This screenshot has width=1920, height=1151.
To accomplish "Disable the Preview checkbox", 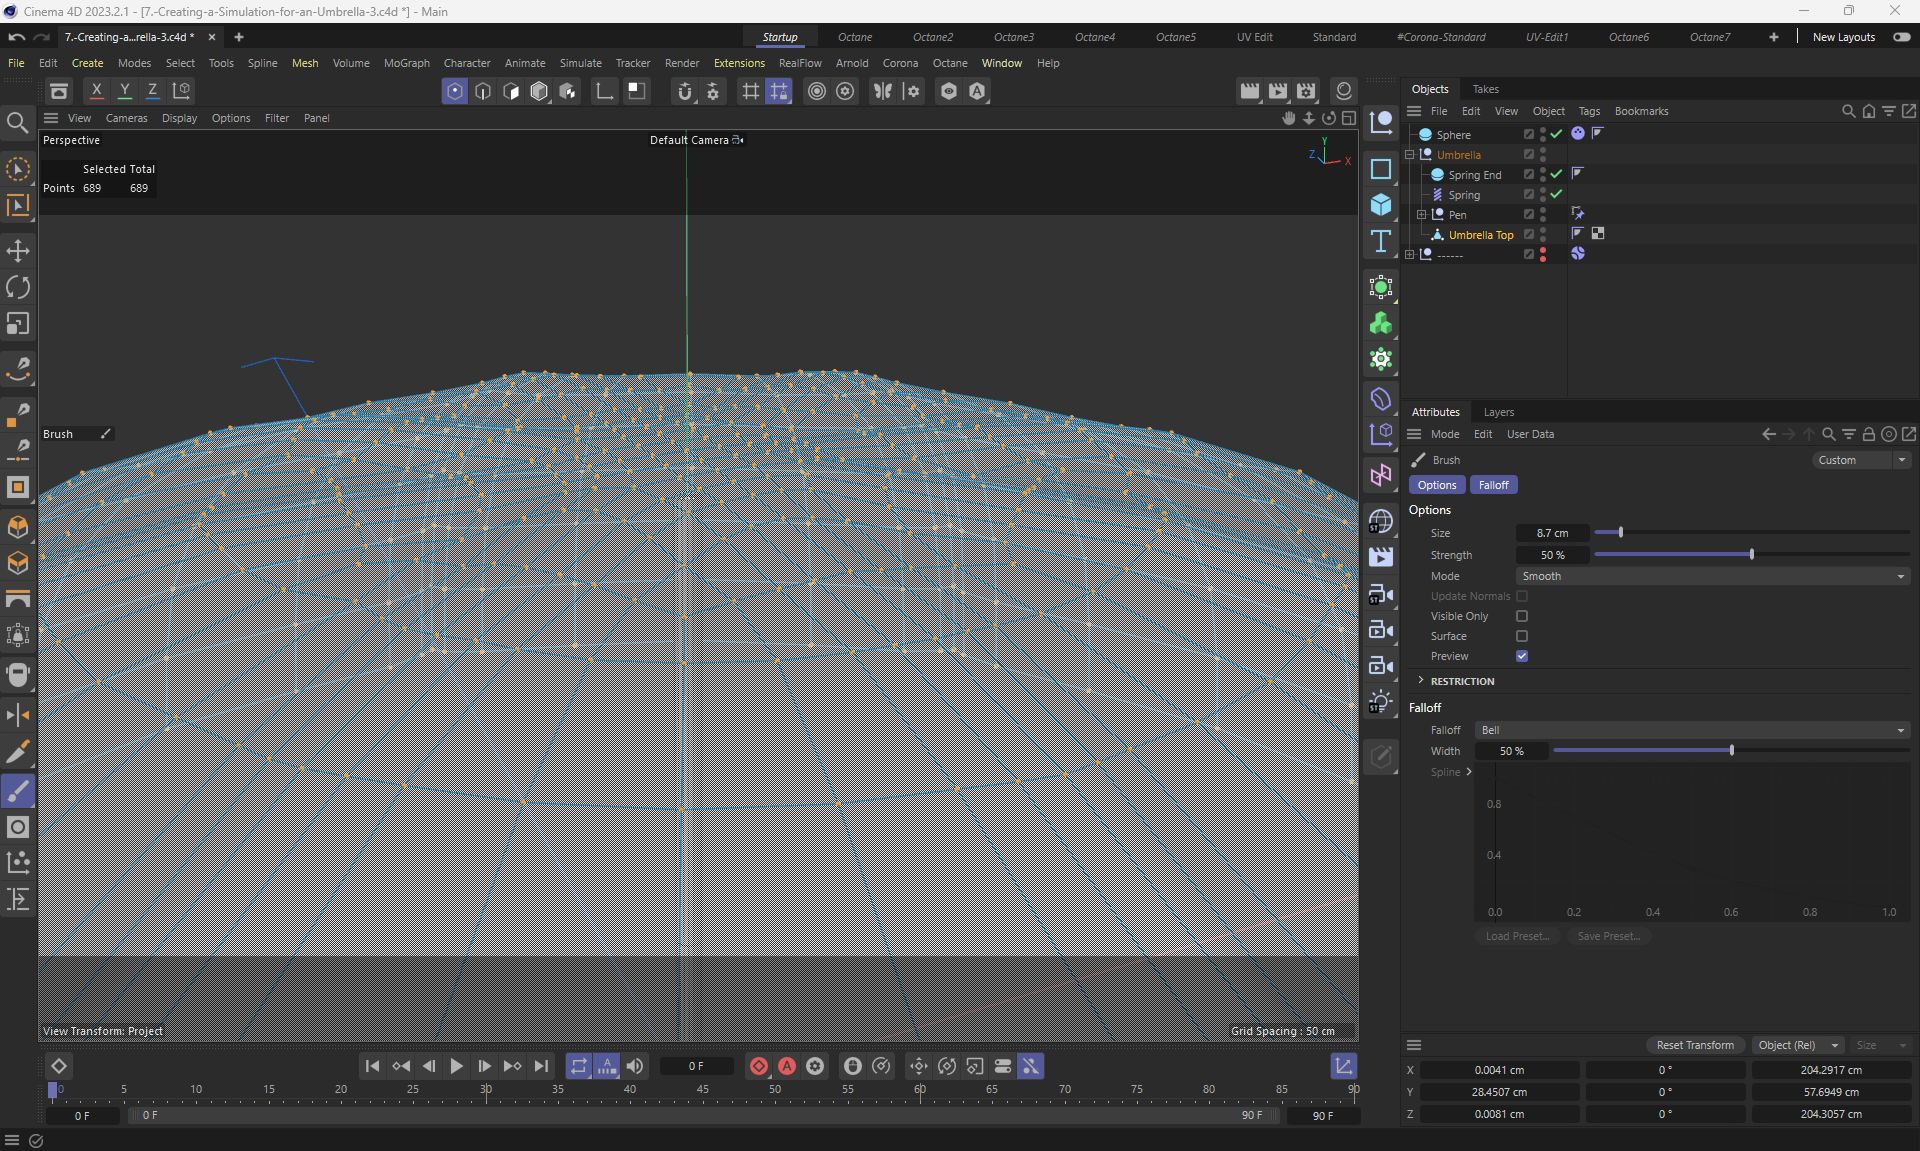I will coord(1522,656).
